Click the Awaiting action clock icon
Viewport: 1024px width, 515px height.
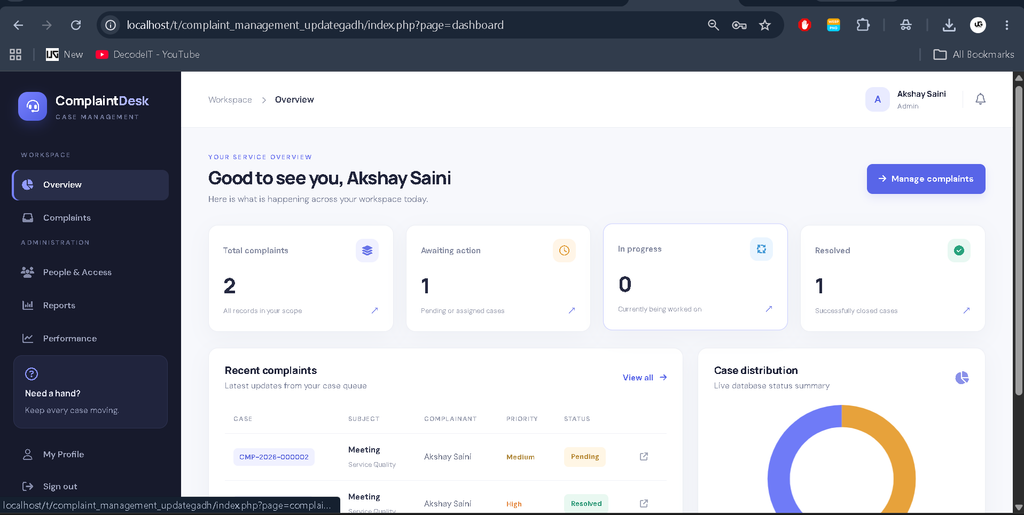564,251
